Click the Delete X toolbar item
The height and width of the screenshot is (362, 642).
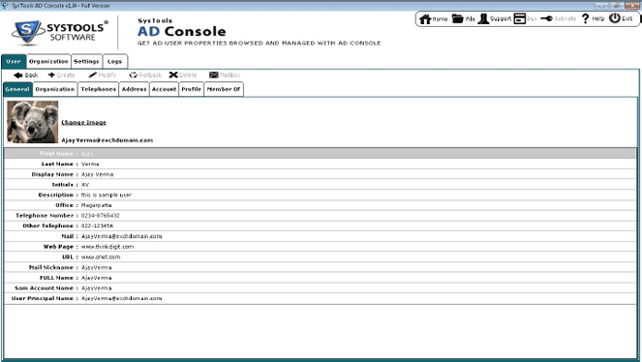[x=183, y=75]
